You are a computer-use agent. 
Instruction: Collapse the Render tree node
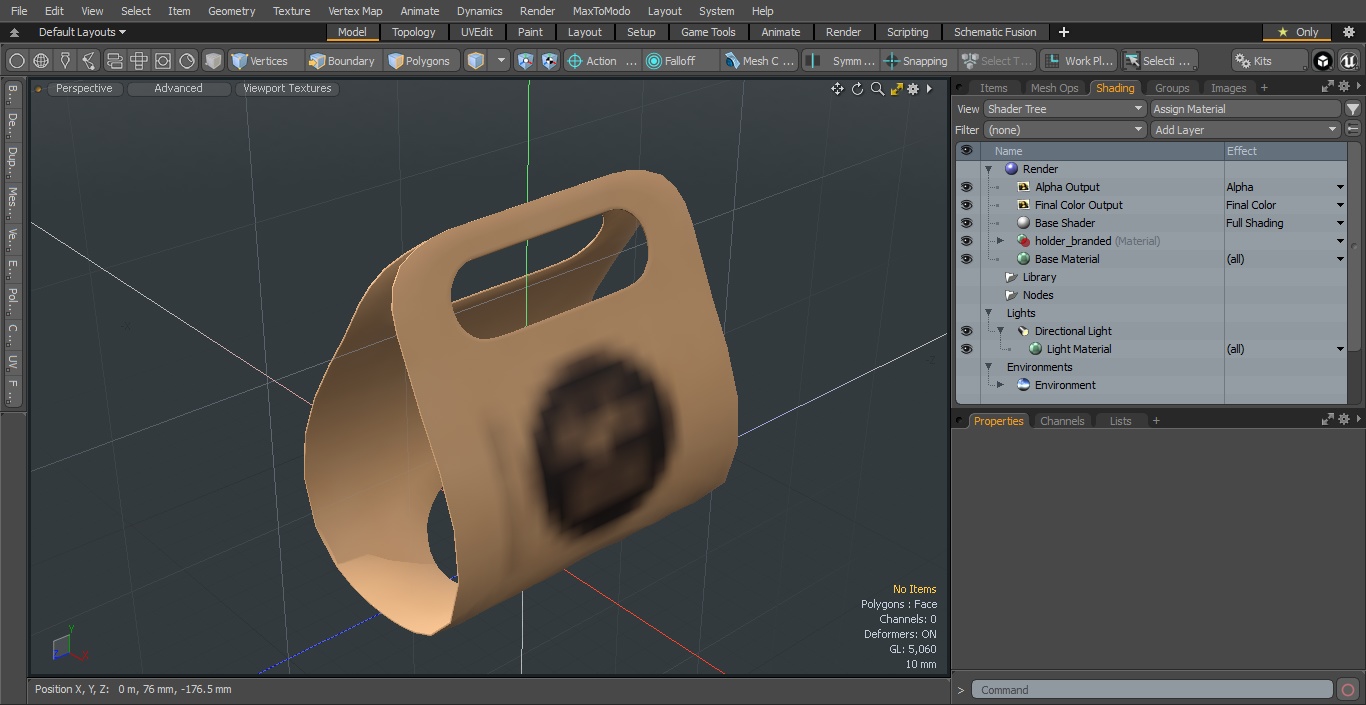coord(988,169)
